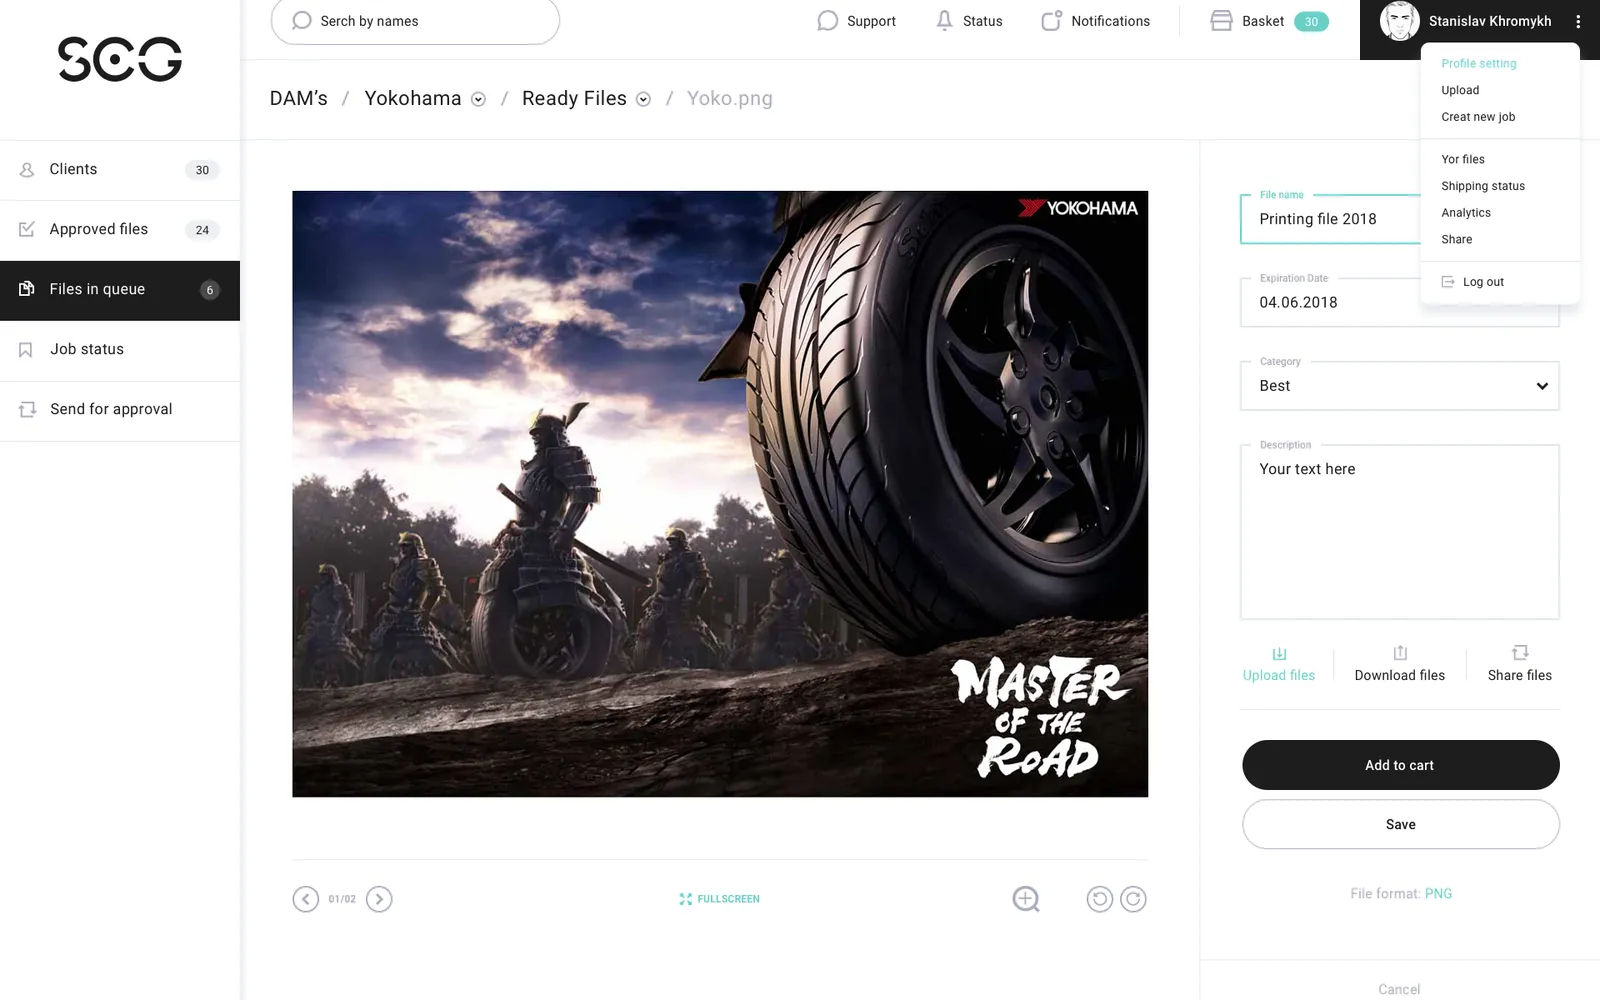Click the Description text area
1600x1000 pixels.
(x=1400, y=532)
